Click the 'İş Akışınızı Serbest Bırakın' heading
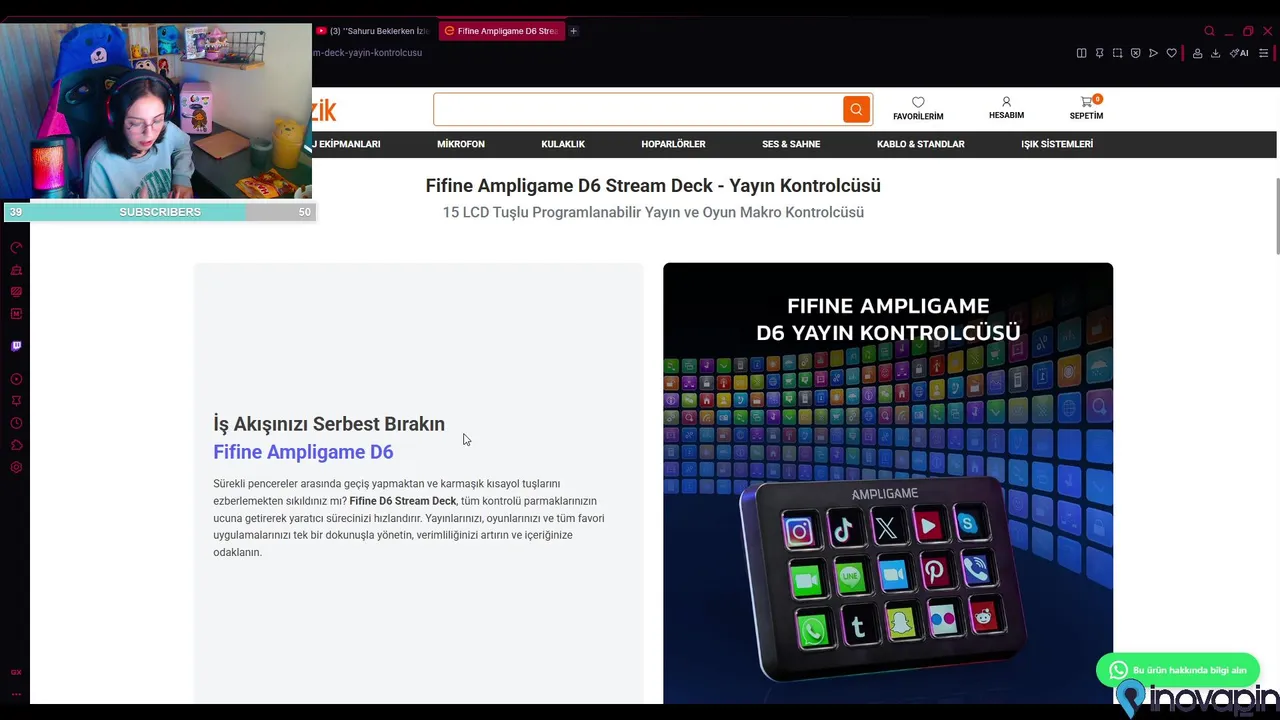1280x720 pixels. 329,424
